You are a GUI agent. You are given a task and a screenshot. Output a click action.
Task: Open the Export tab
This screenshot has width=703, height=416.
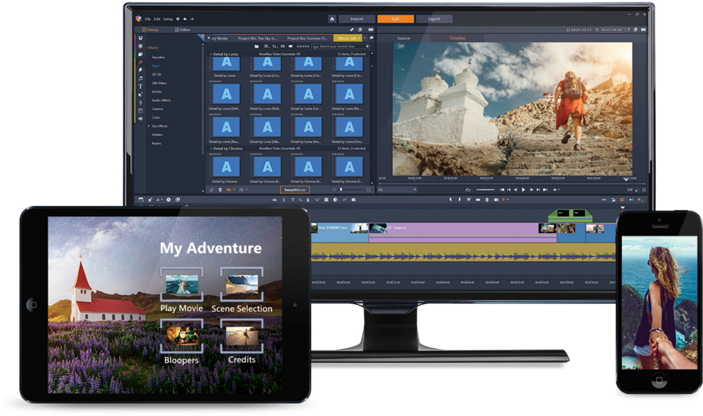coord(434,19)
